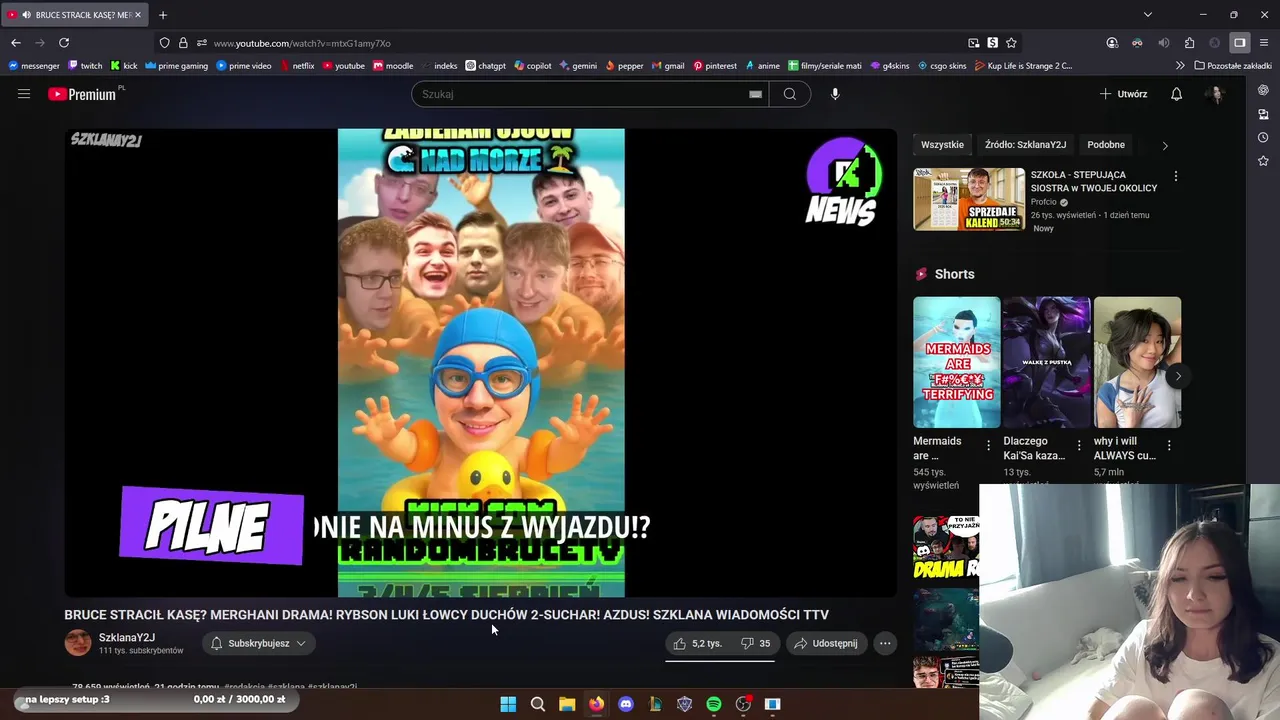
Task: Click the browser address bar URL
Action: [x=302, y=43]
